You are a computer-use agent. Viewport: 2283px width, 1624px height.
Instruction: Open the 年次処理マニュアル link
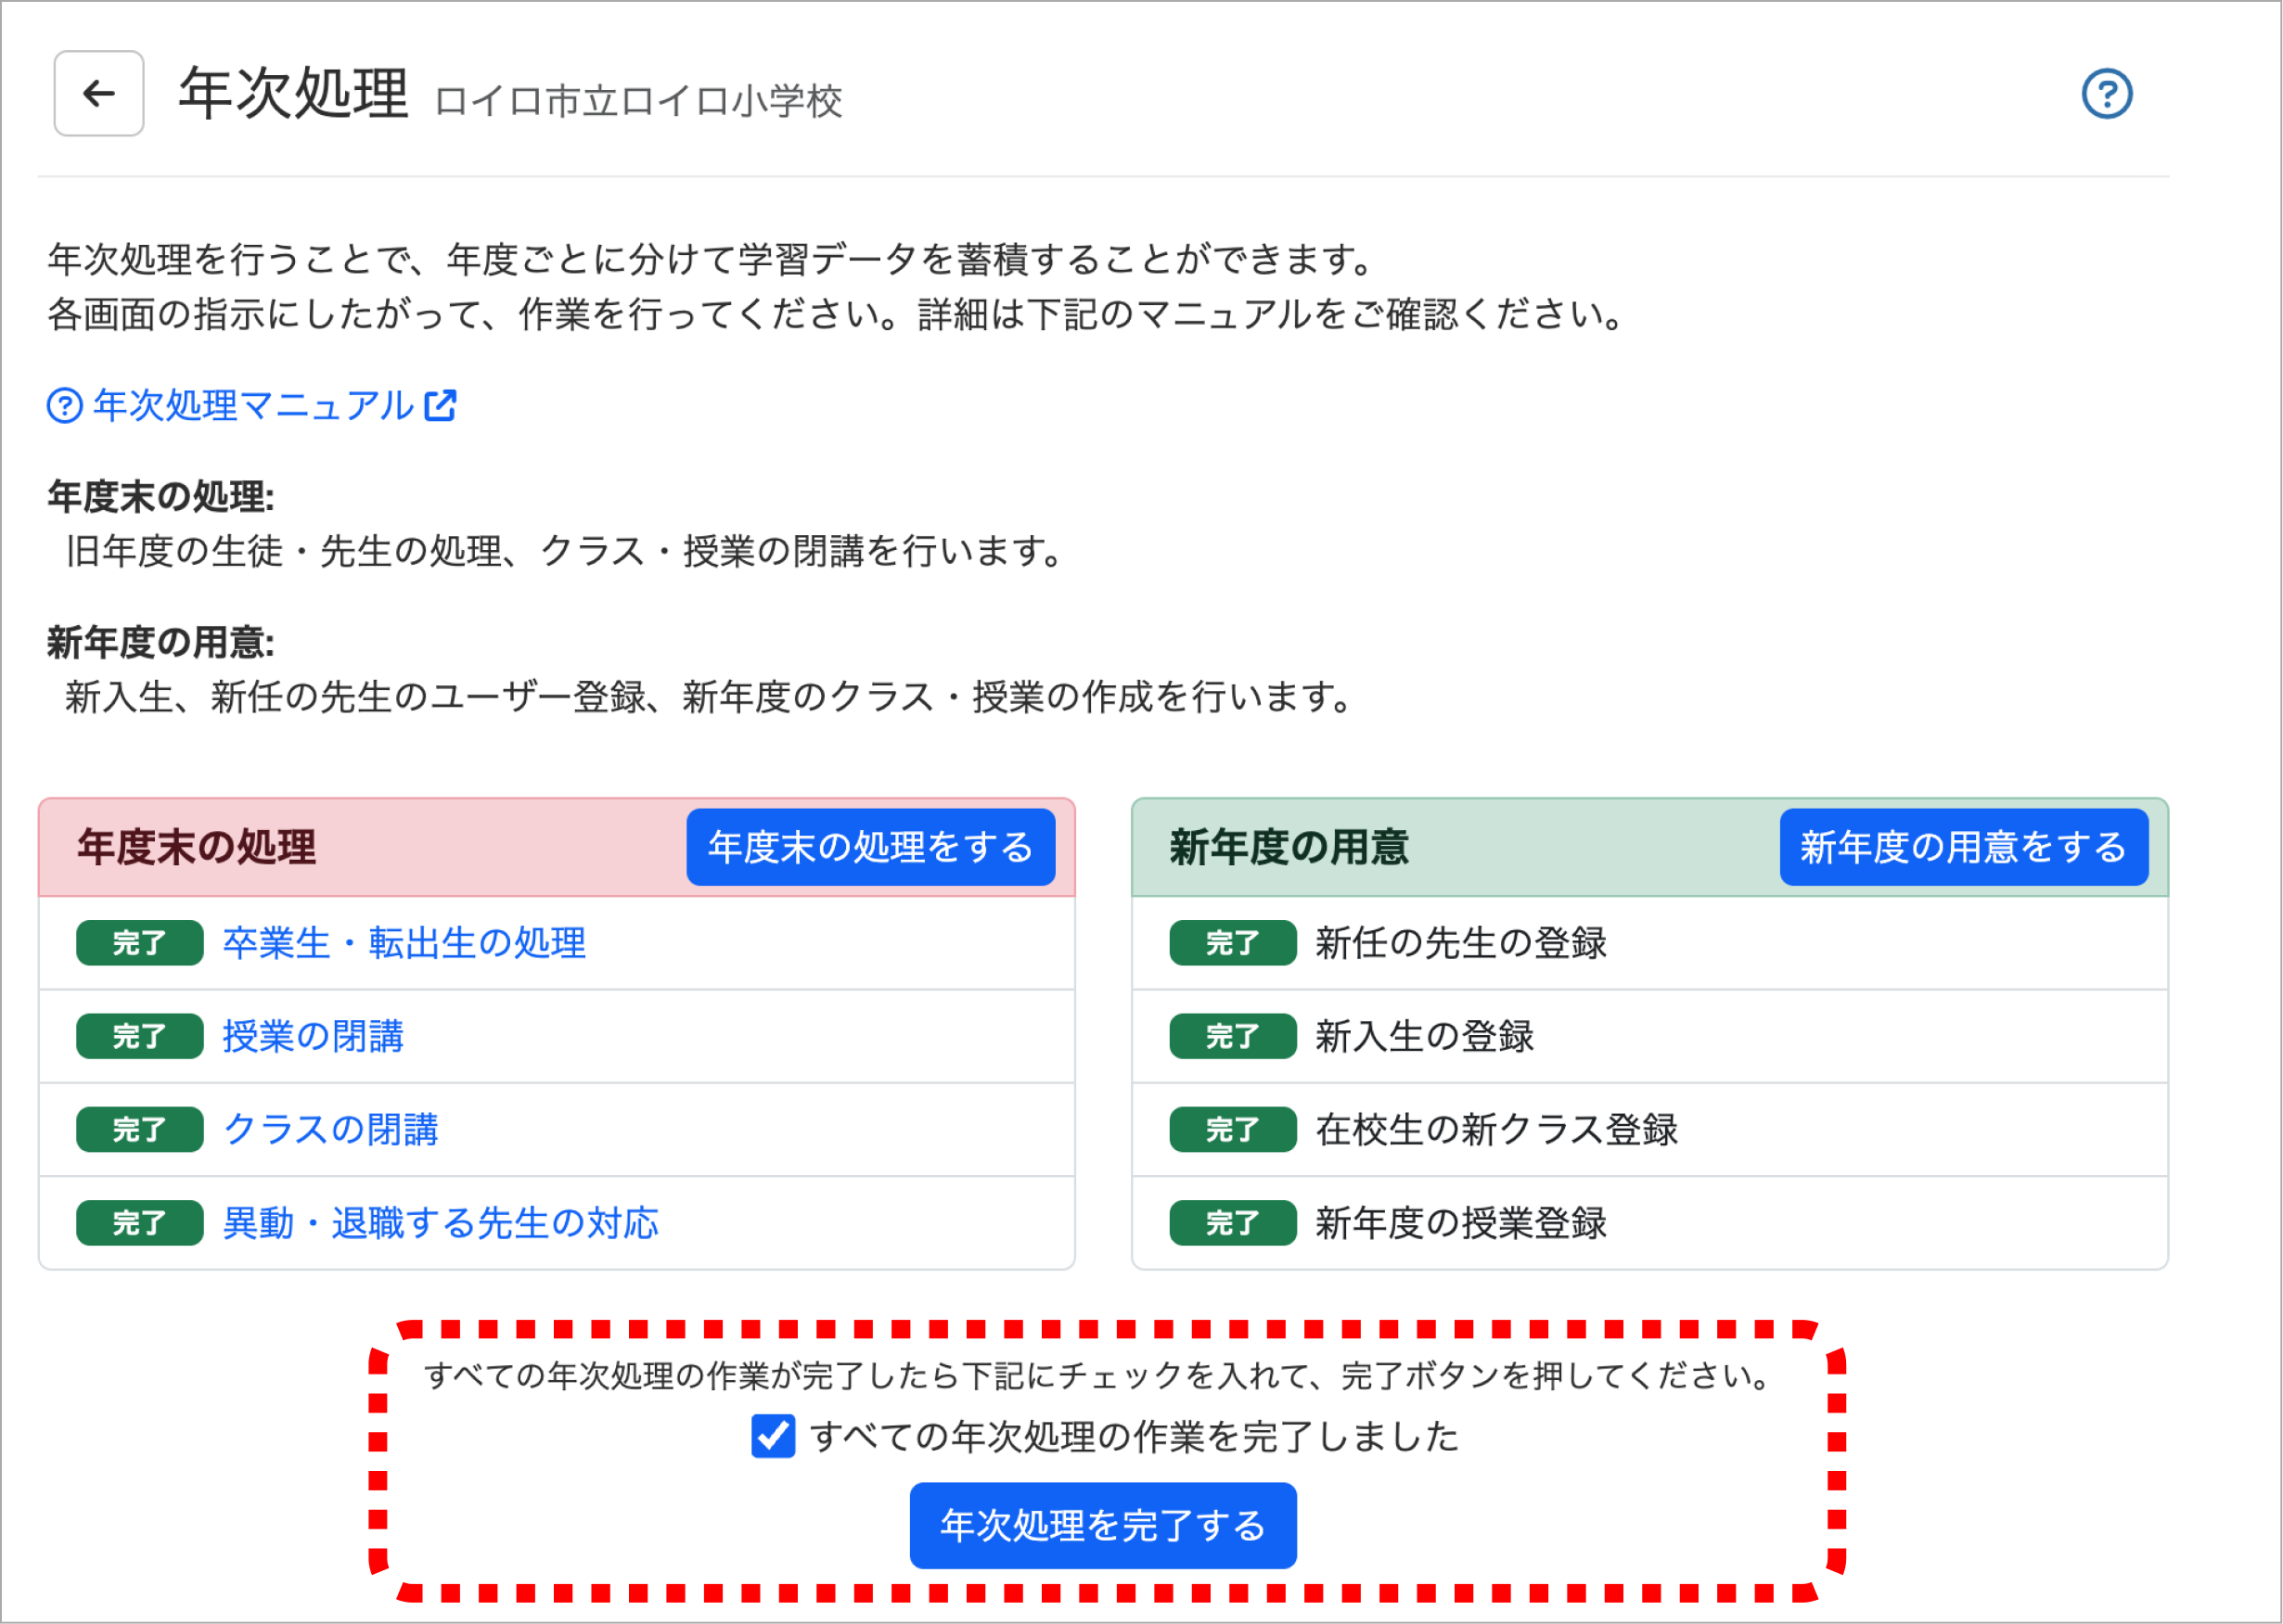[253, 406]
